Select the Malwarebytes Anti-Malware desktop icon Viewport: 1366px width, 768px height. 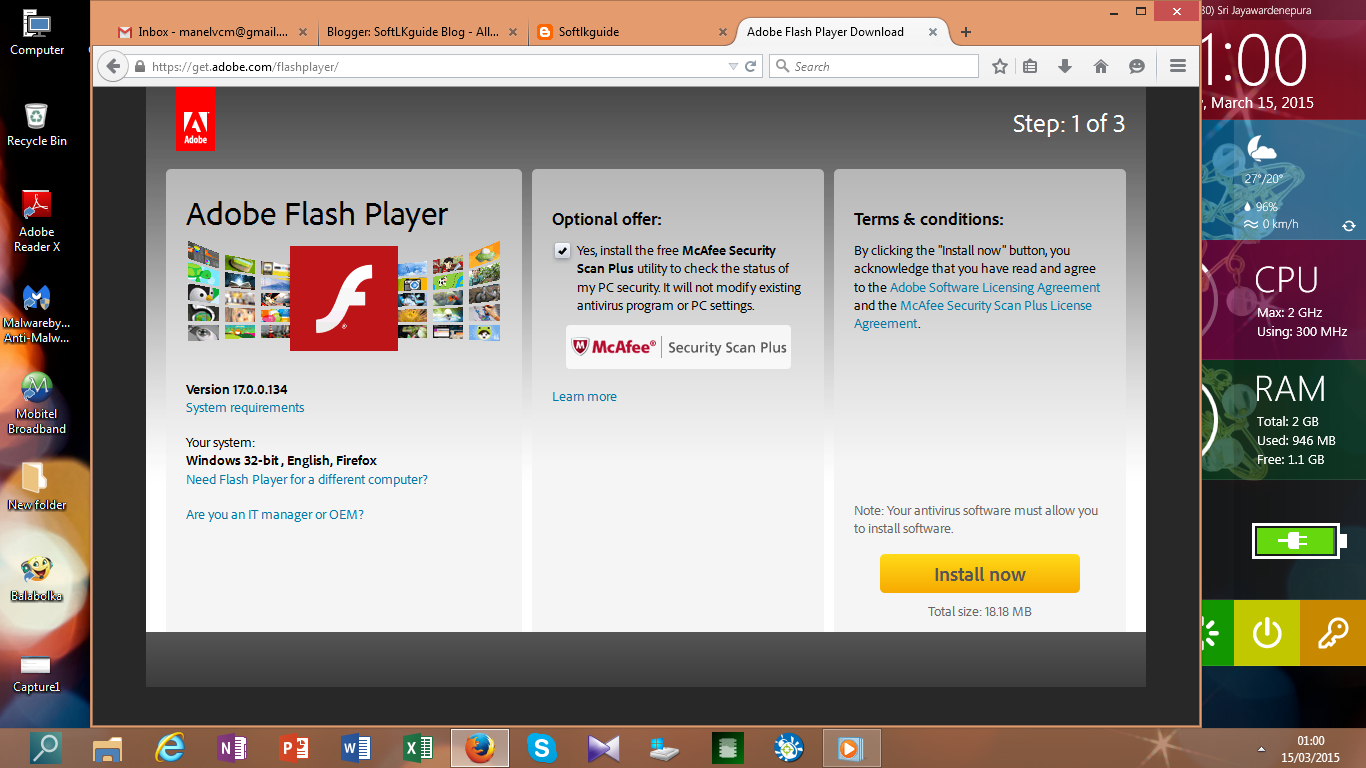pyautogui.click(x=37, y=314)
